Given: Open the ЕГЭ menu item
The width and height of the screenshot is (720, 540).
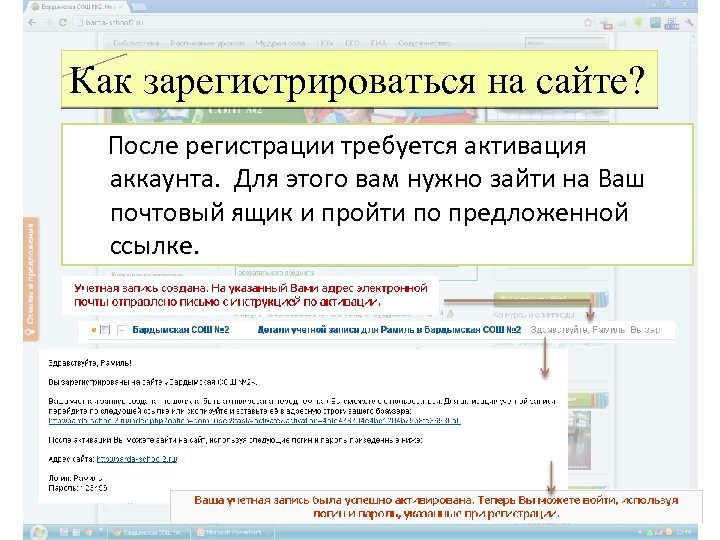Looking at the screenshot, I should pyautogui.click(x=352, y=43).
